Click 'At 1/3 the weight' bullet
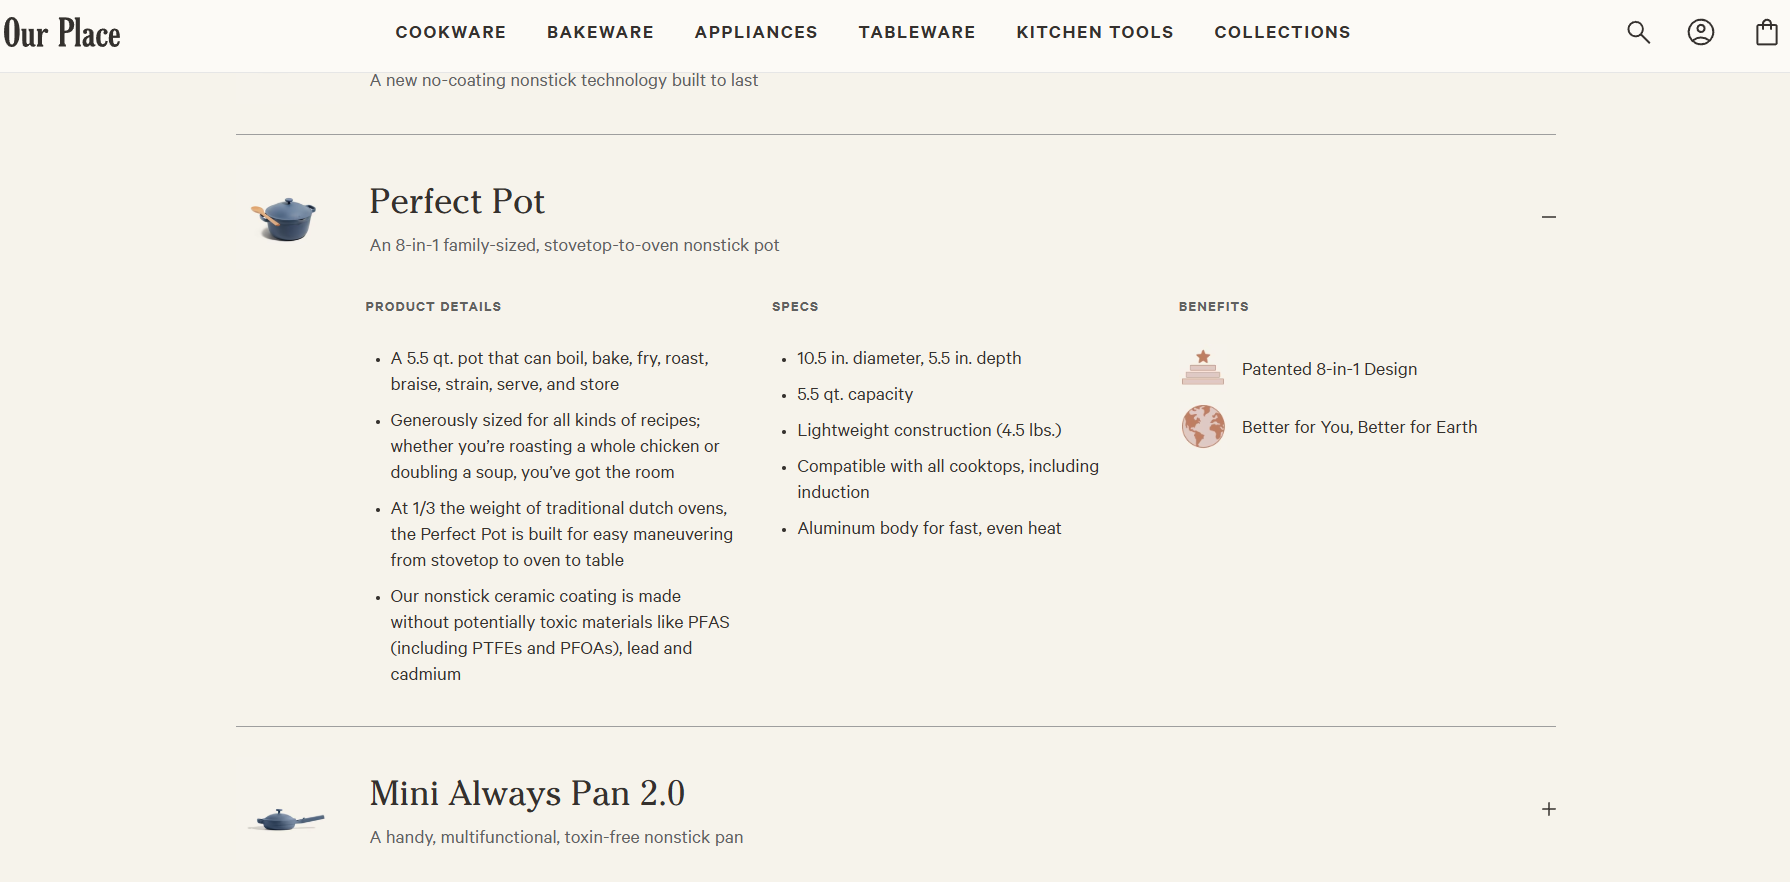 tap(562, 534)
